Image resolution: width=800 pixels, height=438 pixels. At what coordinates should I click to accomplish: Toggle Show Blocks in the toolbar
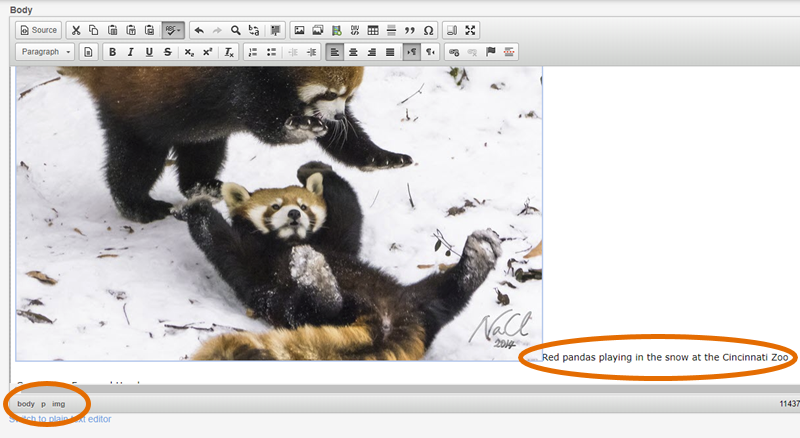coord(452,30)
